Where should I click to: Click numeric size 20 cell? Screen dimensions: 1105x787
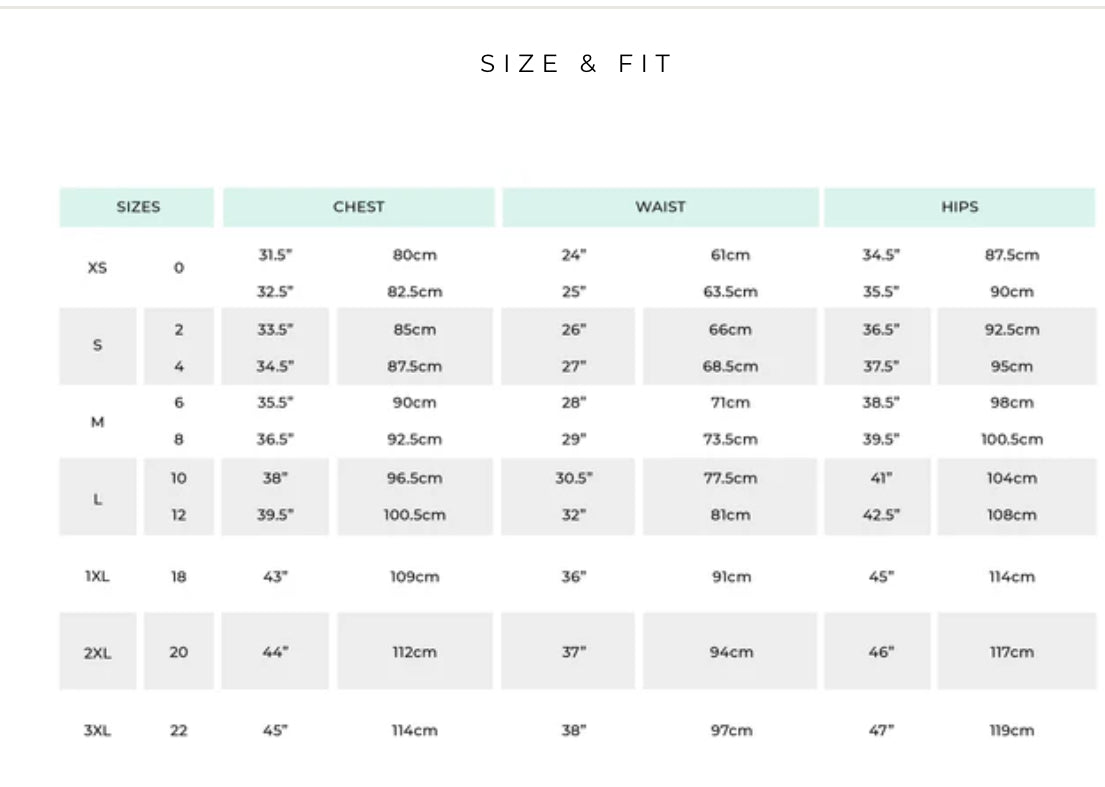(178, 652)
